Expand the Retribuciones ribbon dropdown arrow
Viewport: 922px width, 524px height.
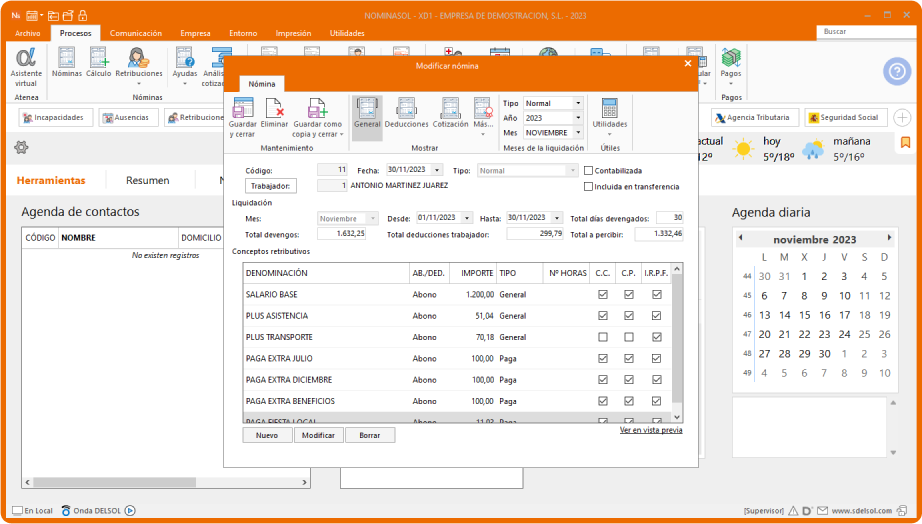139,84
